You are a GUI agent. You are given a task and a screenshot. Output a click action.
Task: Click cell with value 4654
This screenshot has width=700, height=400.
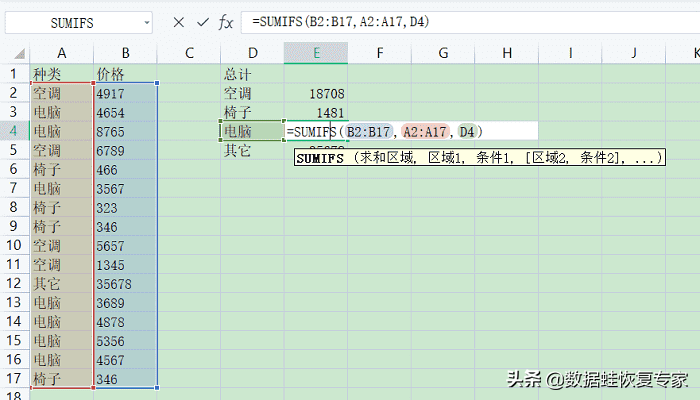(125, 112)
